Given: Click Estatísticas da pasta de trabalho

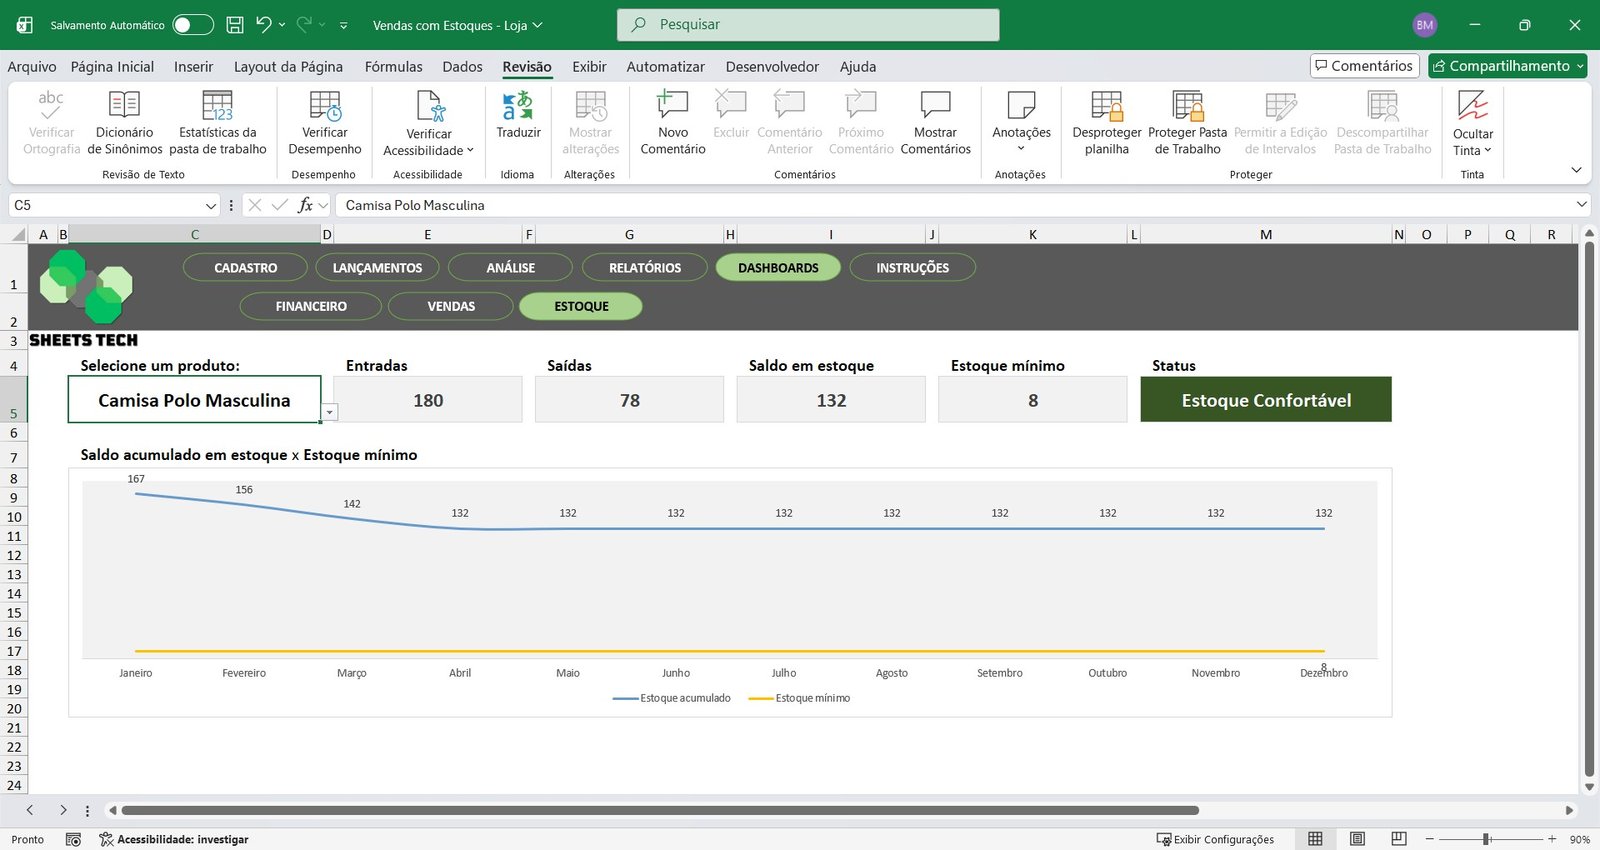Looking at the screenshot, I should point(217,106).
